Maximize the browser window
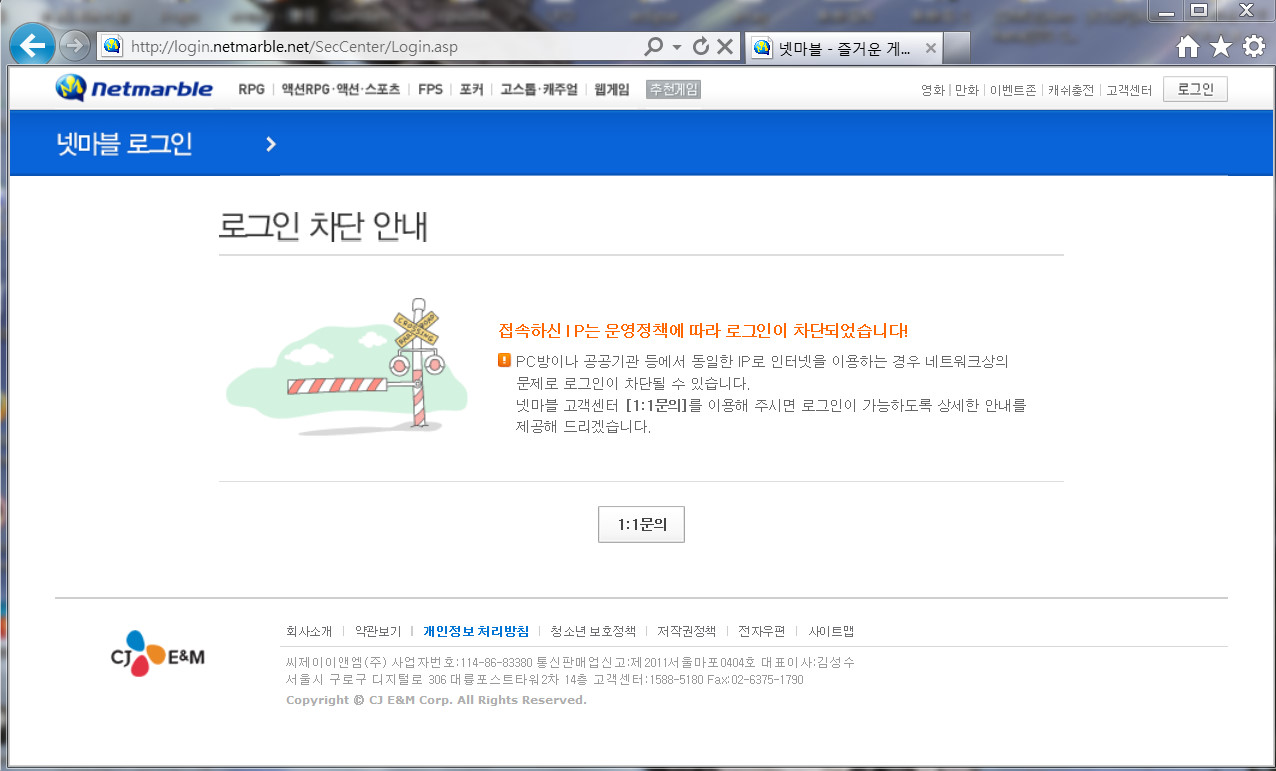The width and height of the screenshot is (1276, 771). coord(1199,10)
